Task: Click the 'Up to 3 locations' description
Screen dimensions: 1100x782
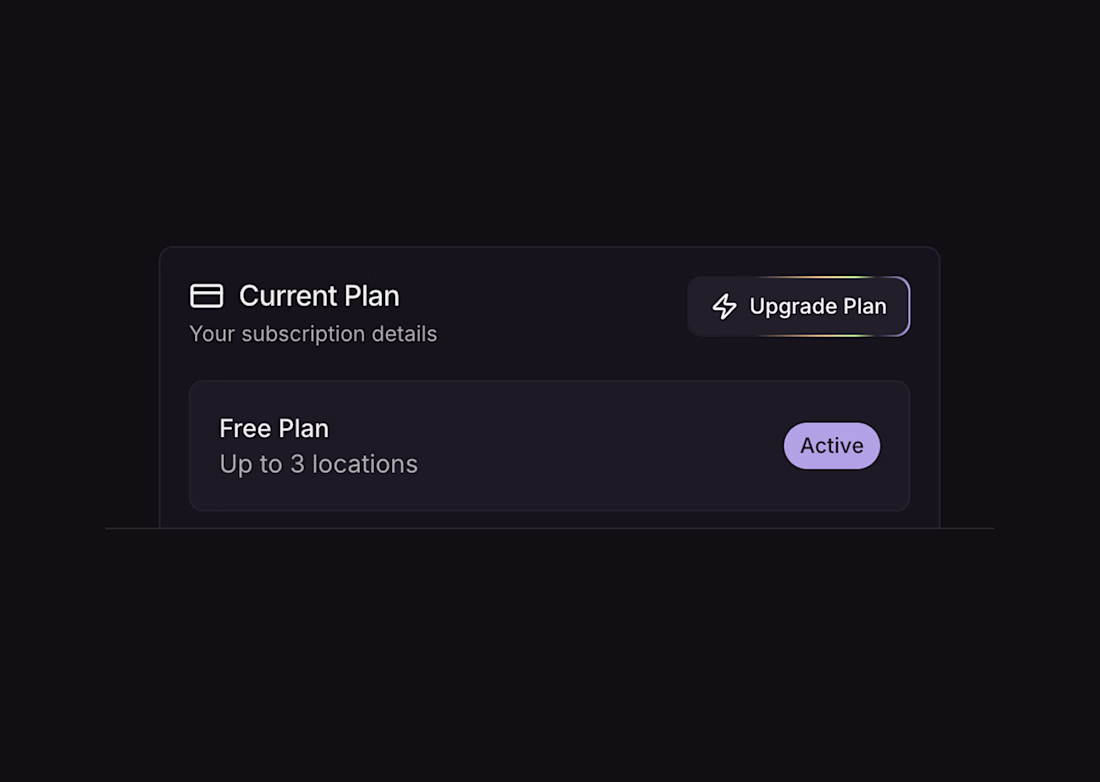Action: tap(318, 464)
